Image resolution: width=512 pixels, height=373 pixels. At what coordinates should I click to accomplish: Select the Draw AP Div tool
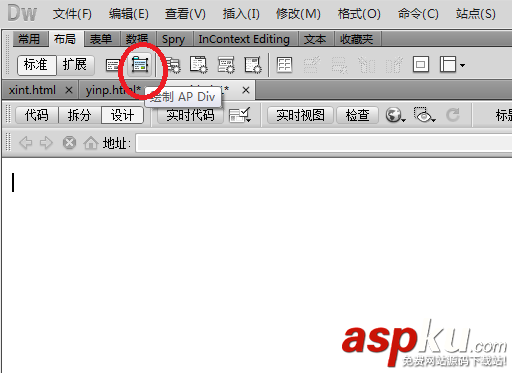(140, 65)
